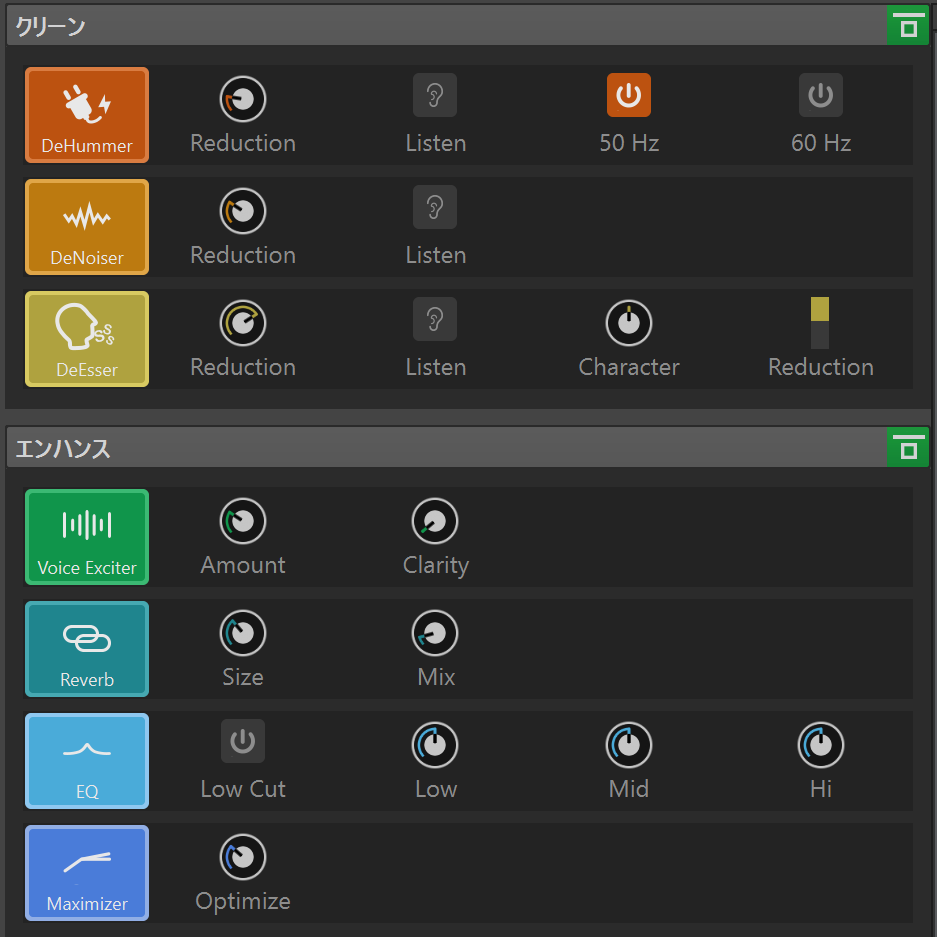Click the Voice Exciter Clarity knob
The image size is (937, 937).
[435, 521]
